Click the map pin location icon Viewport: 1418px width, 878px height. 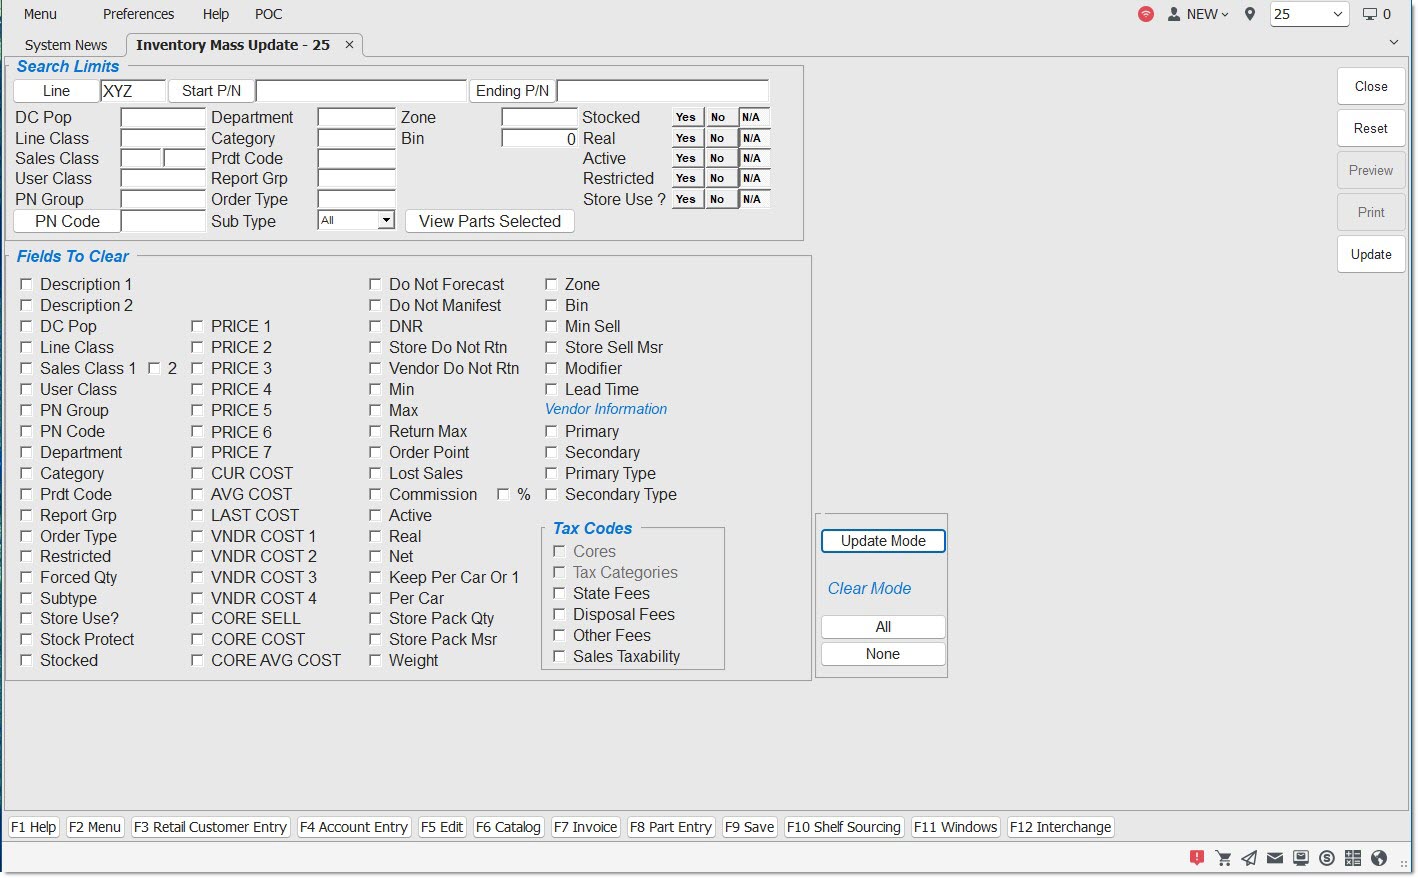[1250, 14]
